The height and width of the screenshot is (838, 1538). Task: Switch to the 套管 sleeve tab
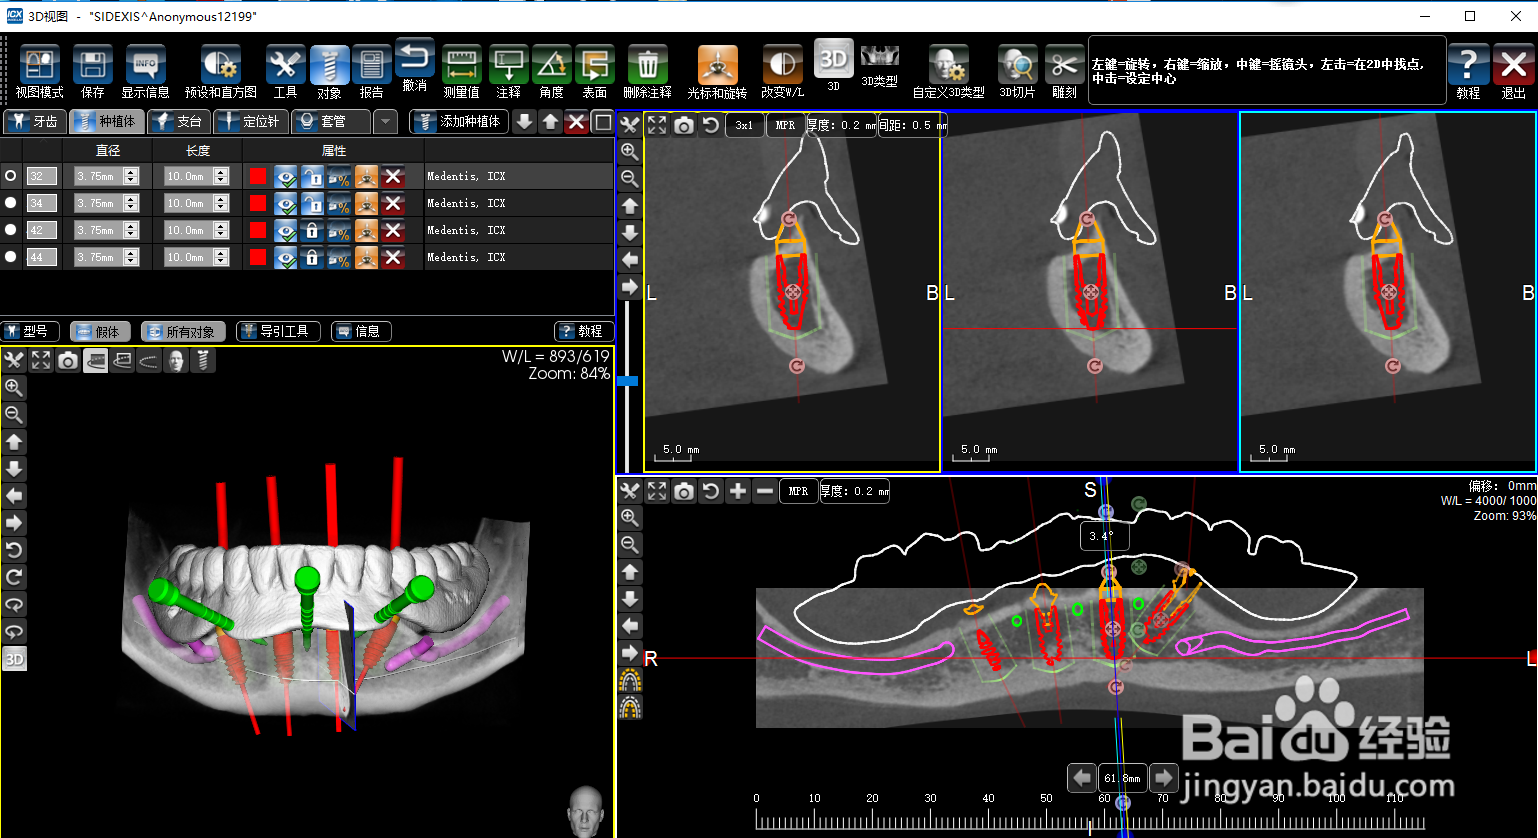pyautogui.click(x=331, y=122)
